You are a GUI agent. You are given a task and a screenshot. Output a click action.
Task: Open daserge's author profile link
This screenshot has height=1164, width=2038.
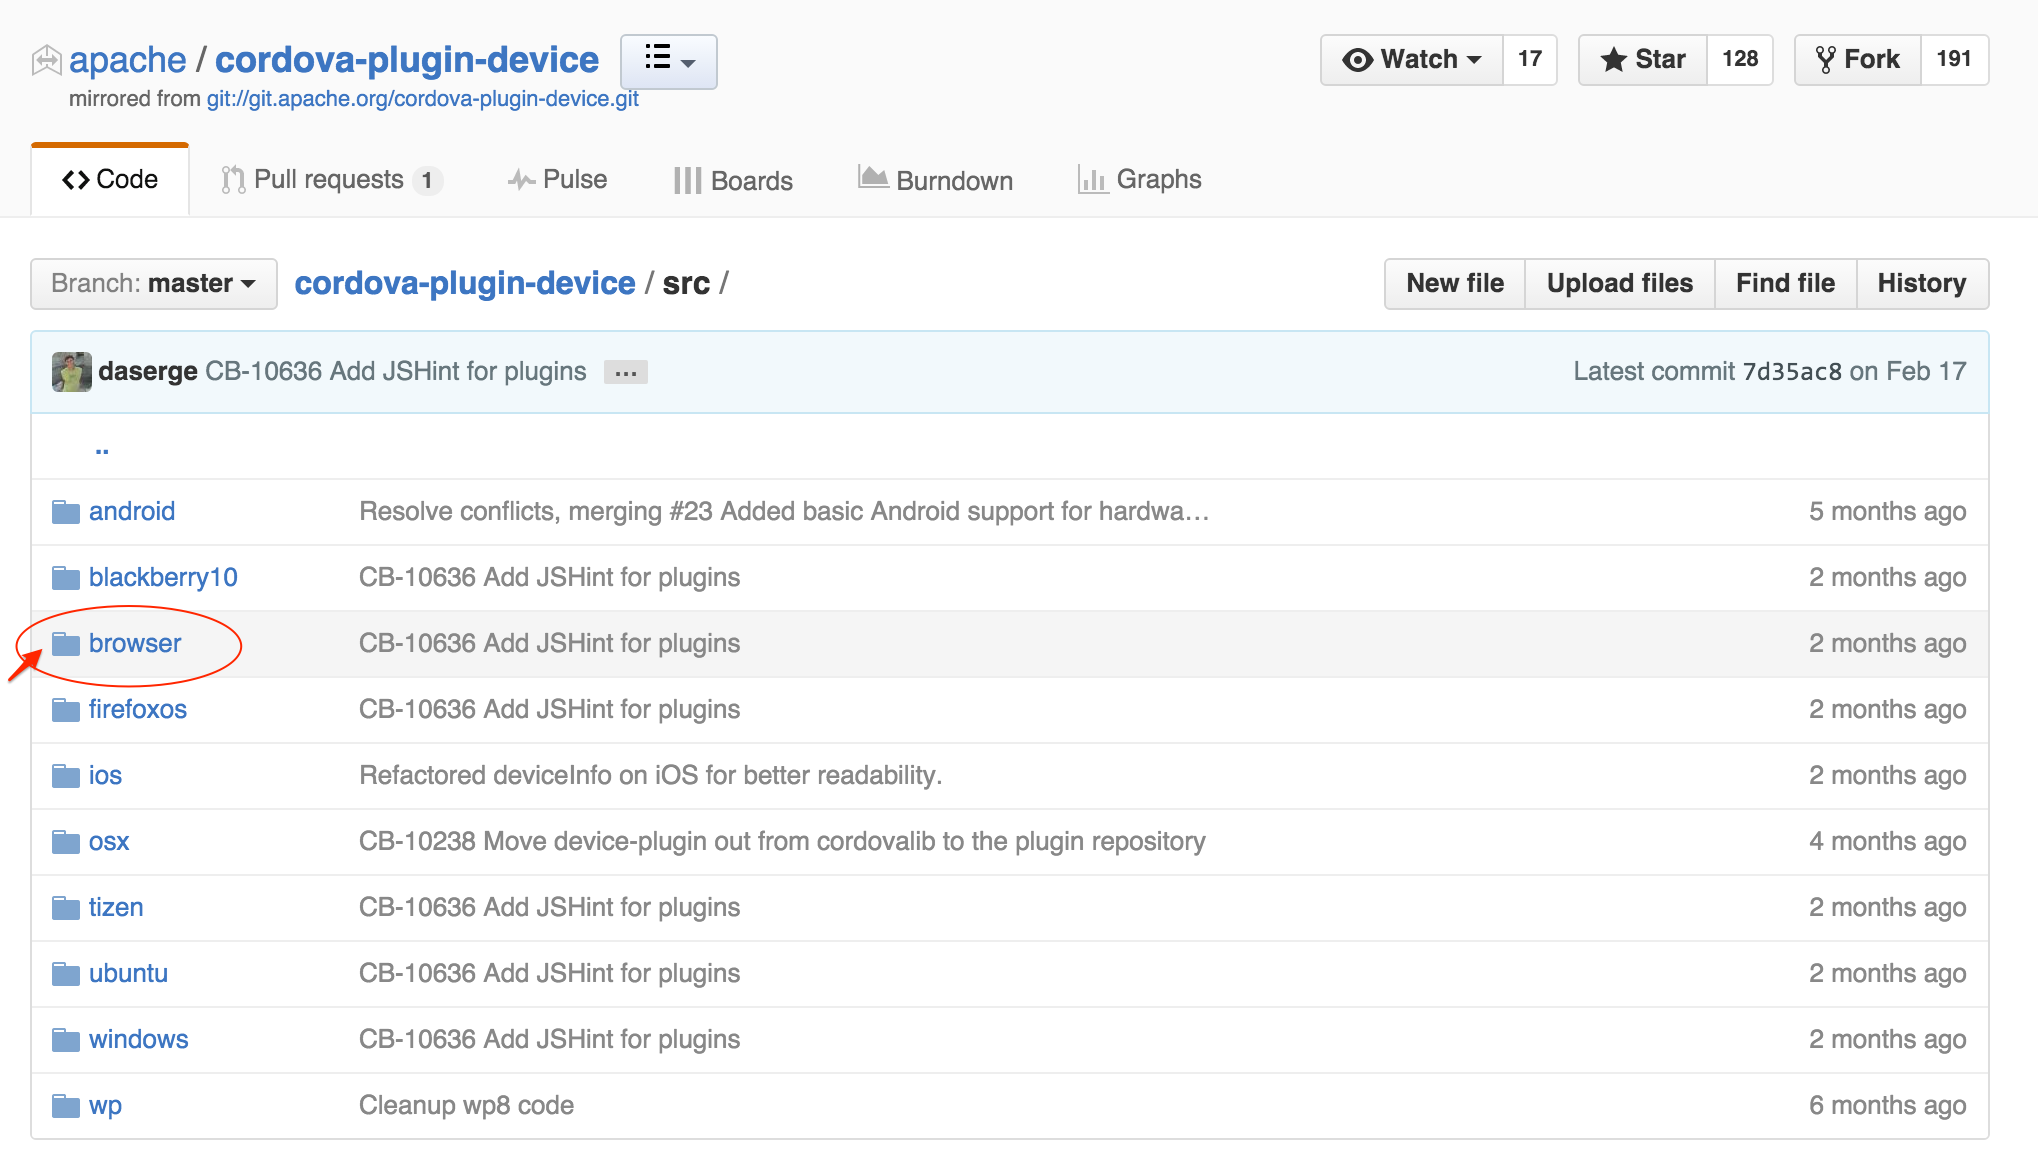pos(148,372)
